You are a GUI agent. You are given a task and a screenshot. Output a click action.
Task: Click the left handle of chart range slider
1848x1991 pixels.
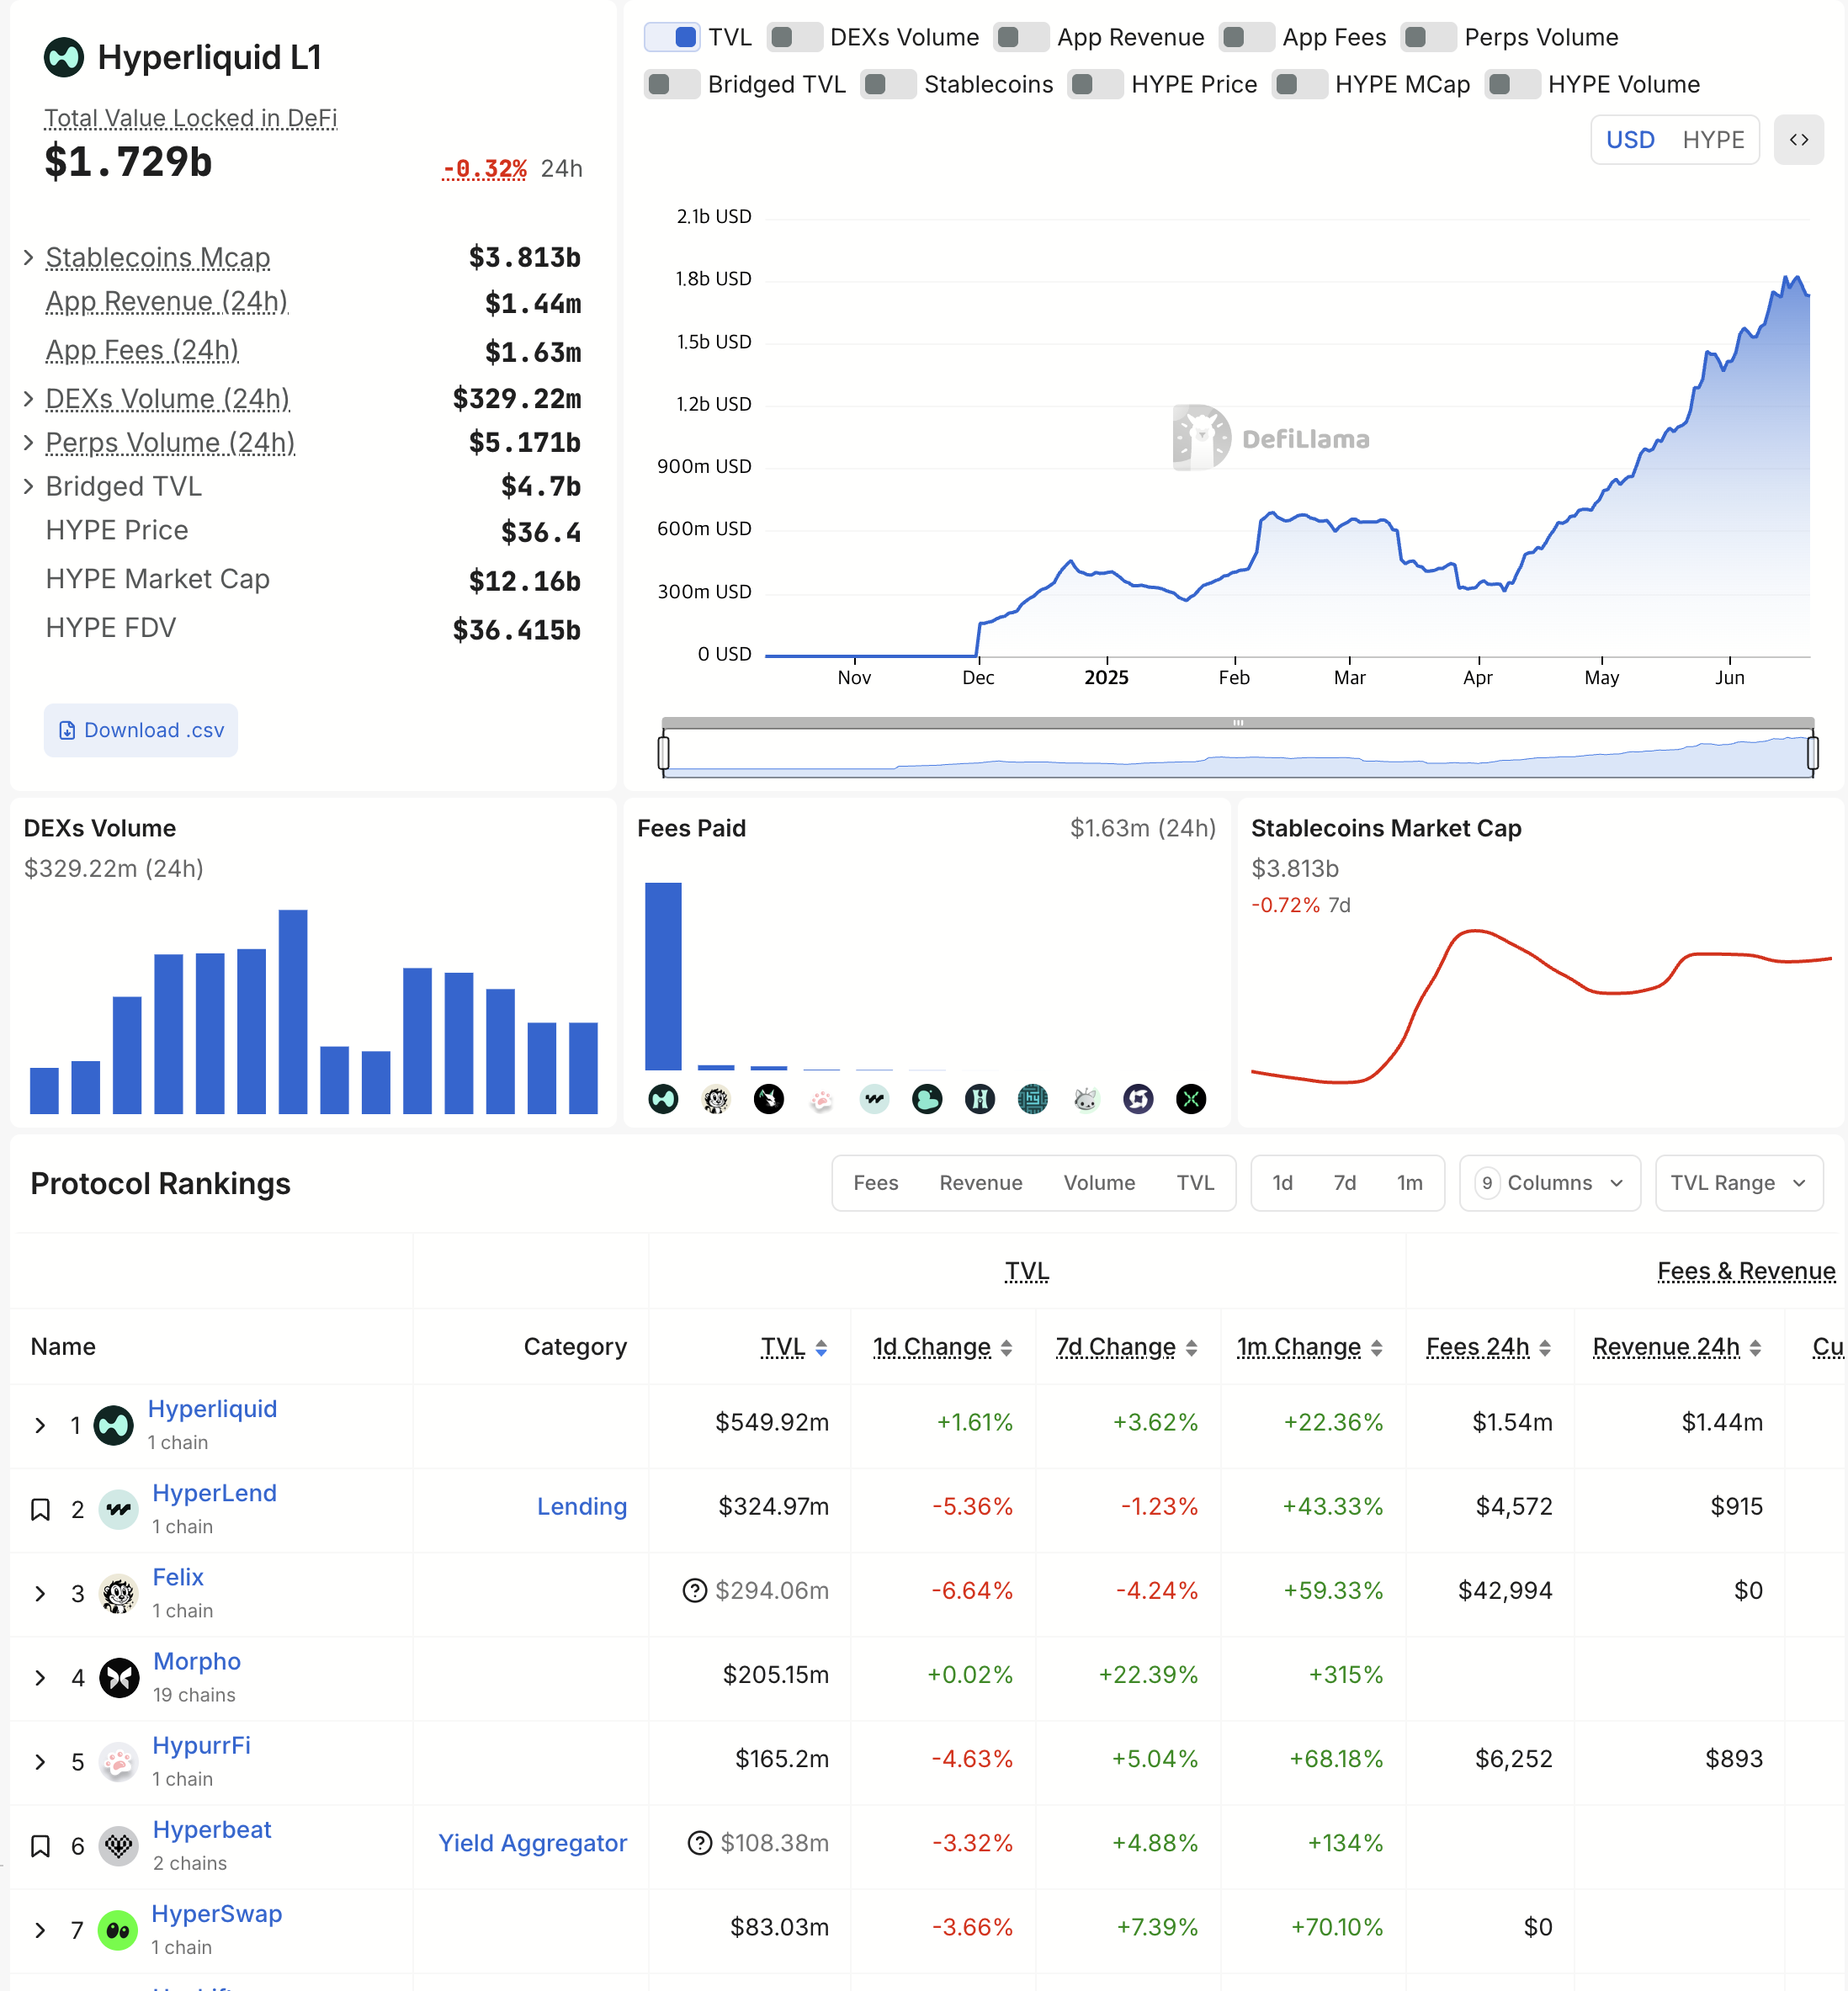coord(664,752)
